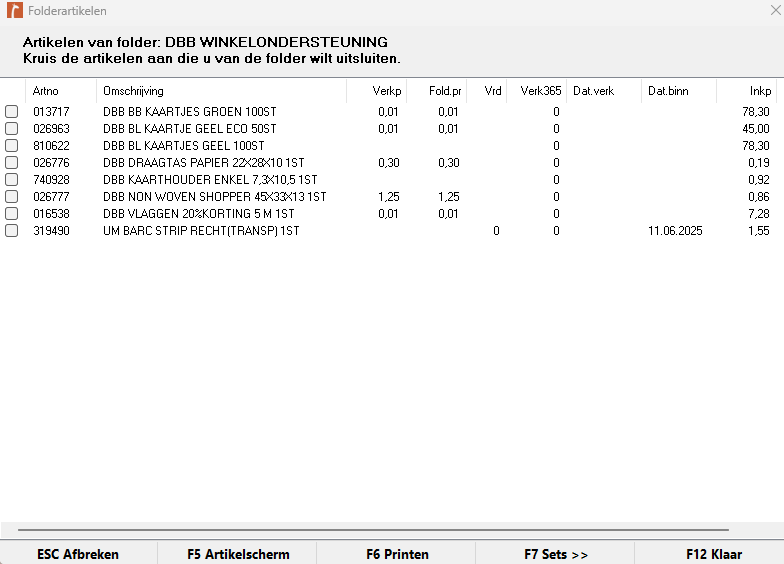Viewport: 784px width, 564px height.
Task: Click the Verkp column header
Action: pyautogui.click(x=377, y=91)
